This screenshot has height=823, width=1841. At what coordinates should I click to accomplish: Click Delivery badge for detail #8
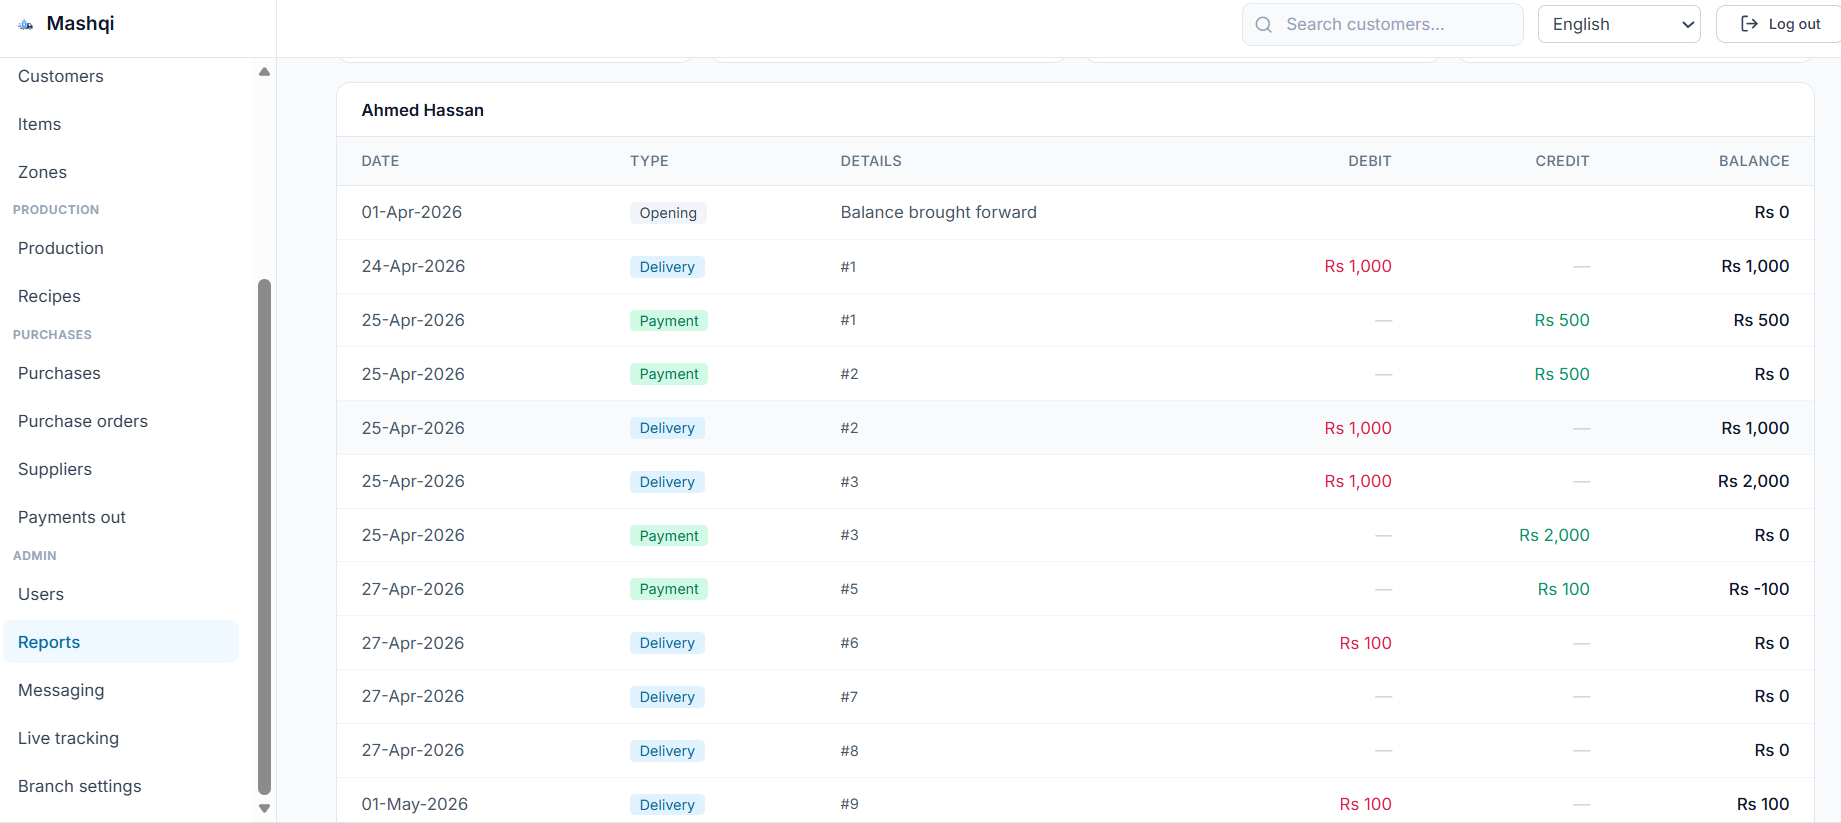[667, 751]
